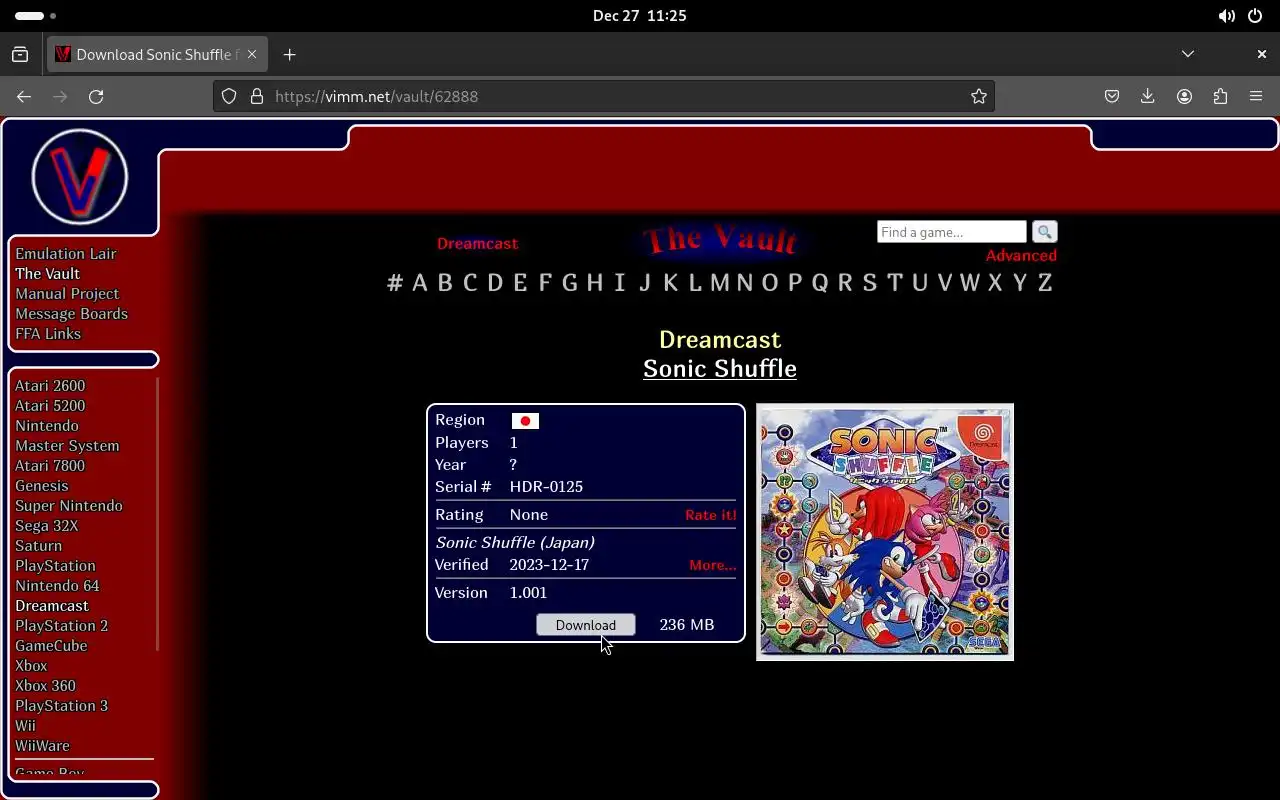Browse games starting with letter S
Viewport: 1280px width, 800px height.
point(869,283)
